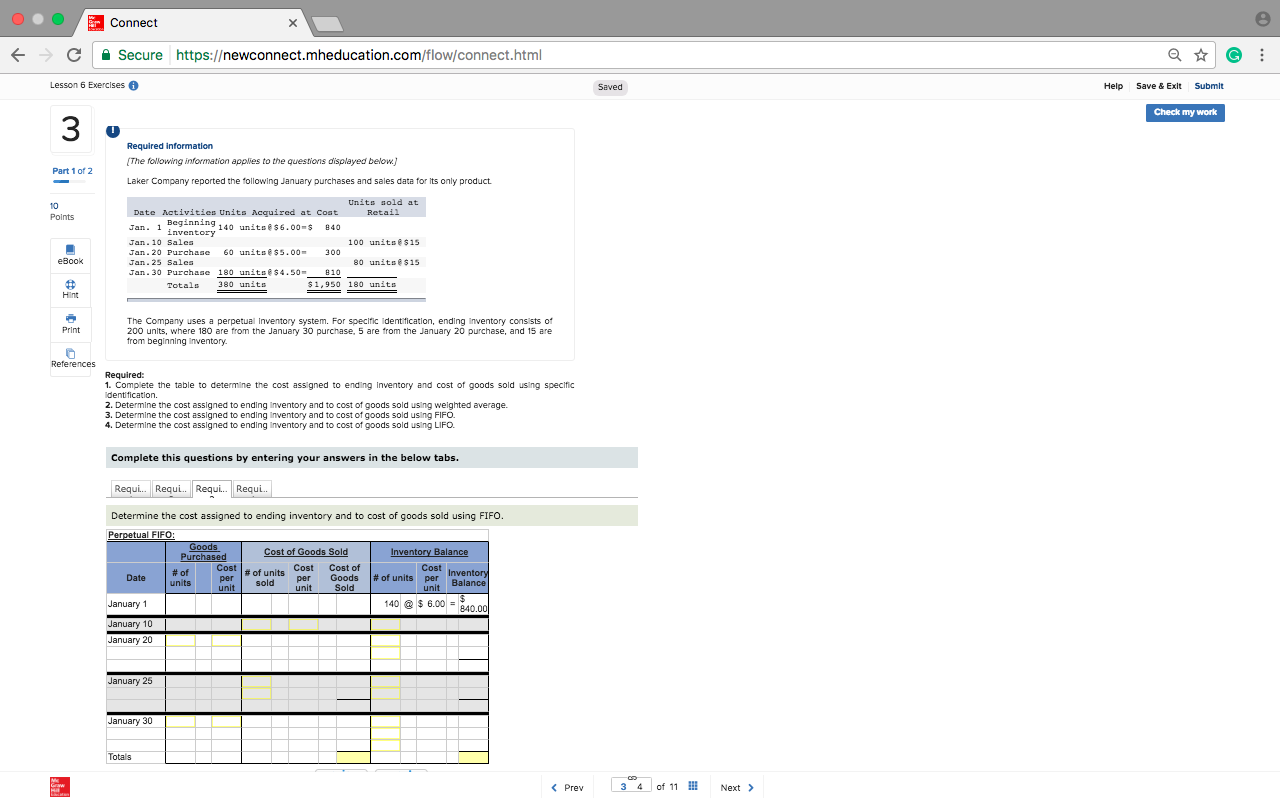Go to the Next question

pyautogui.click(x=736, y=787)
